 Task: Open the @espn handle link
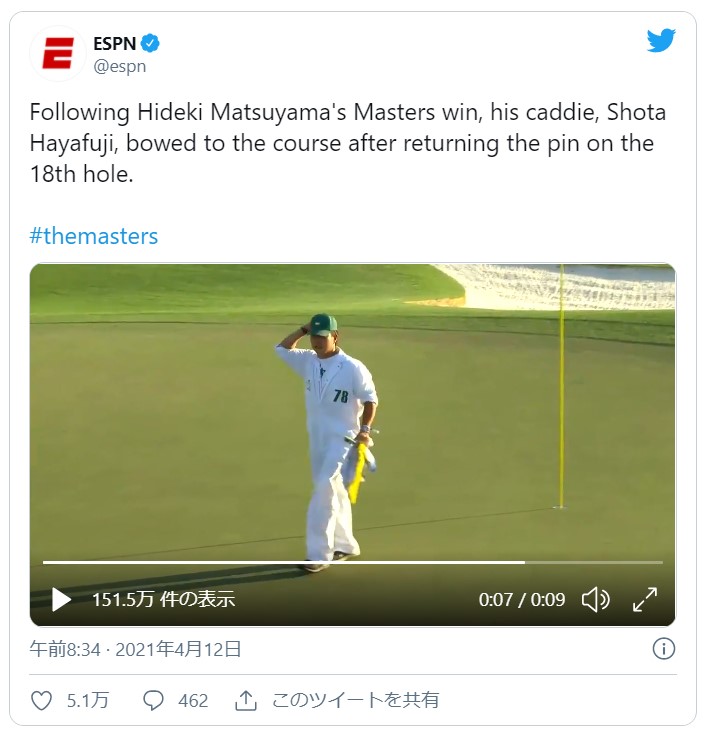pos(120,67)
